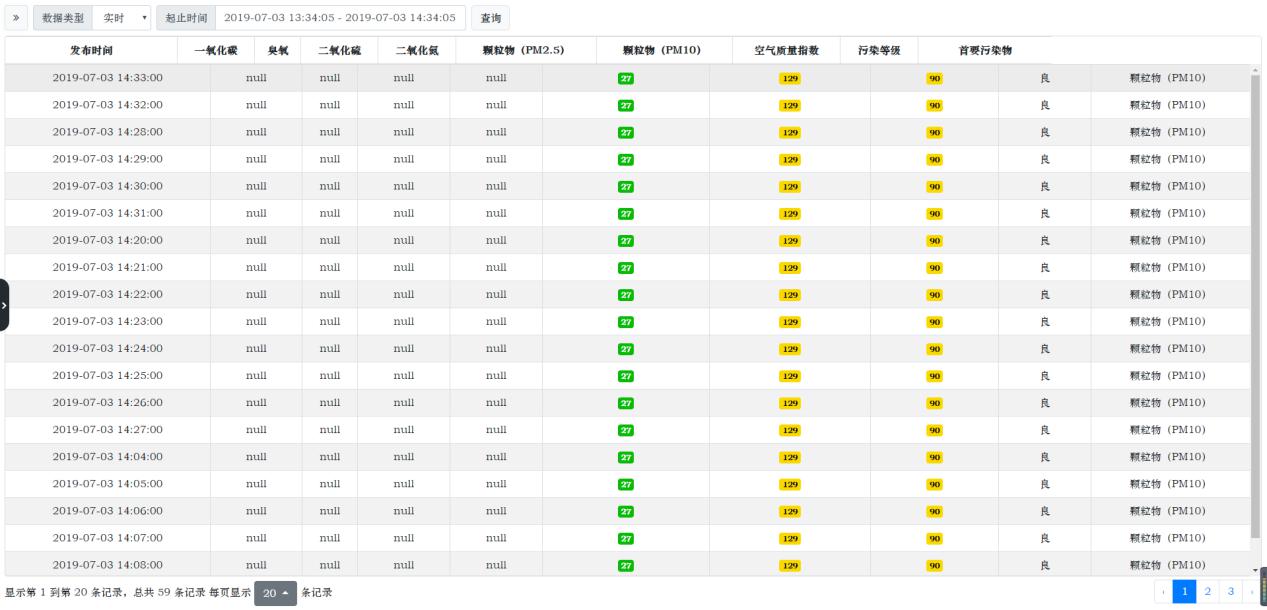Open the 20 records-per-page dropdown
The height and width of the screenshot is (610, 1267).
pyautogui.click(x=275, y=593)
